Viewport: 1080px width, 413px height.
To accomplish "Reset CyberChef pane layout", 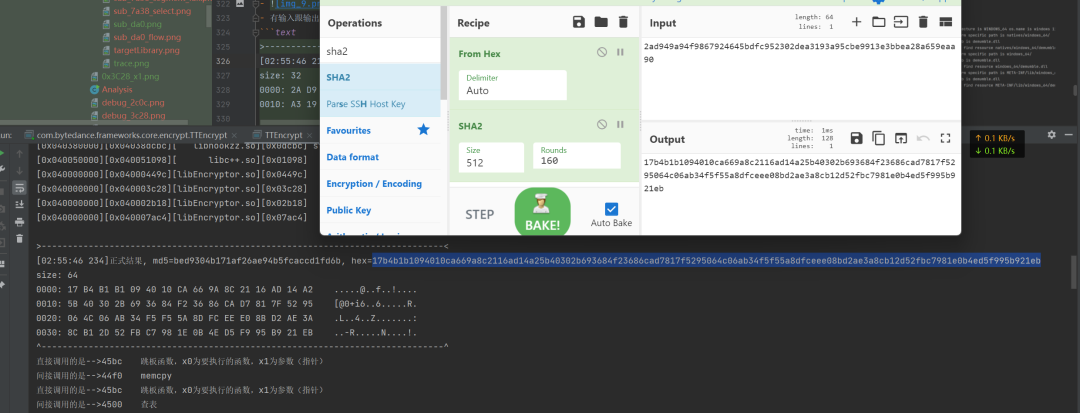I will (x=945, y=22).
